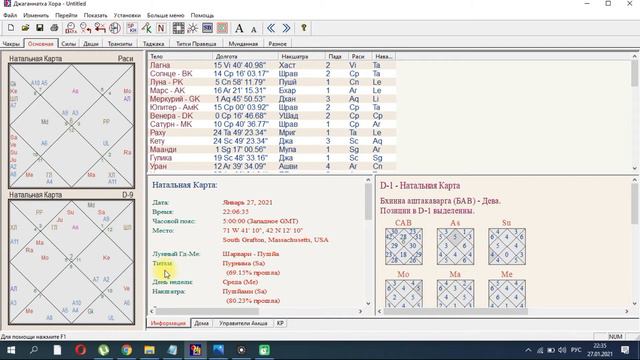Open Chrome from taskbar

tap(127, 350)
